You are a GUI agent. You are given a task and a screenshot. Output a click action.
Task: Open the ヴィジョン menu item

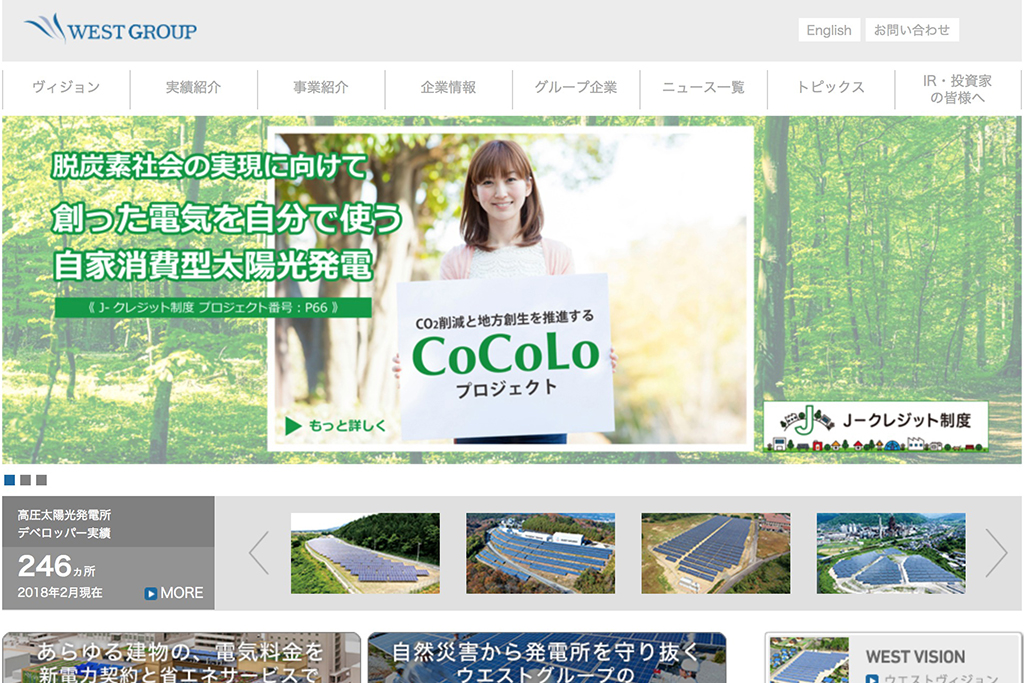point(66,87)
